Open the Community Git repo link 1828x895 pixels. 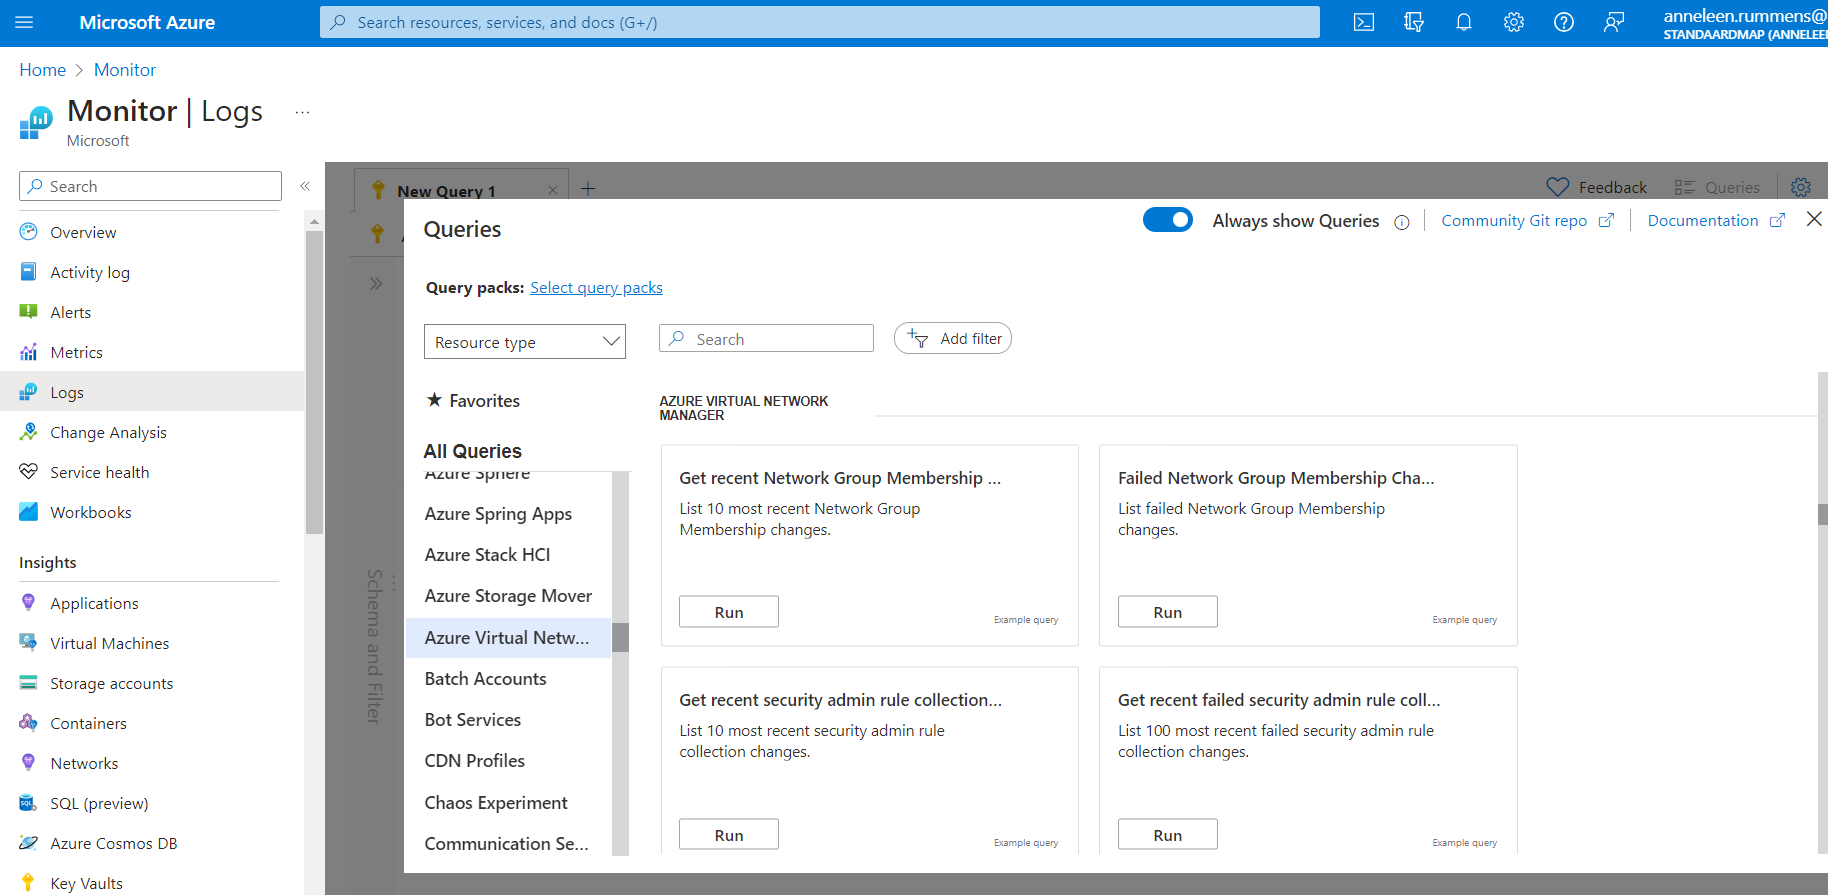(x=1527, y=221)
